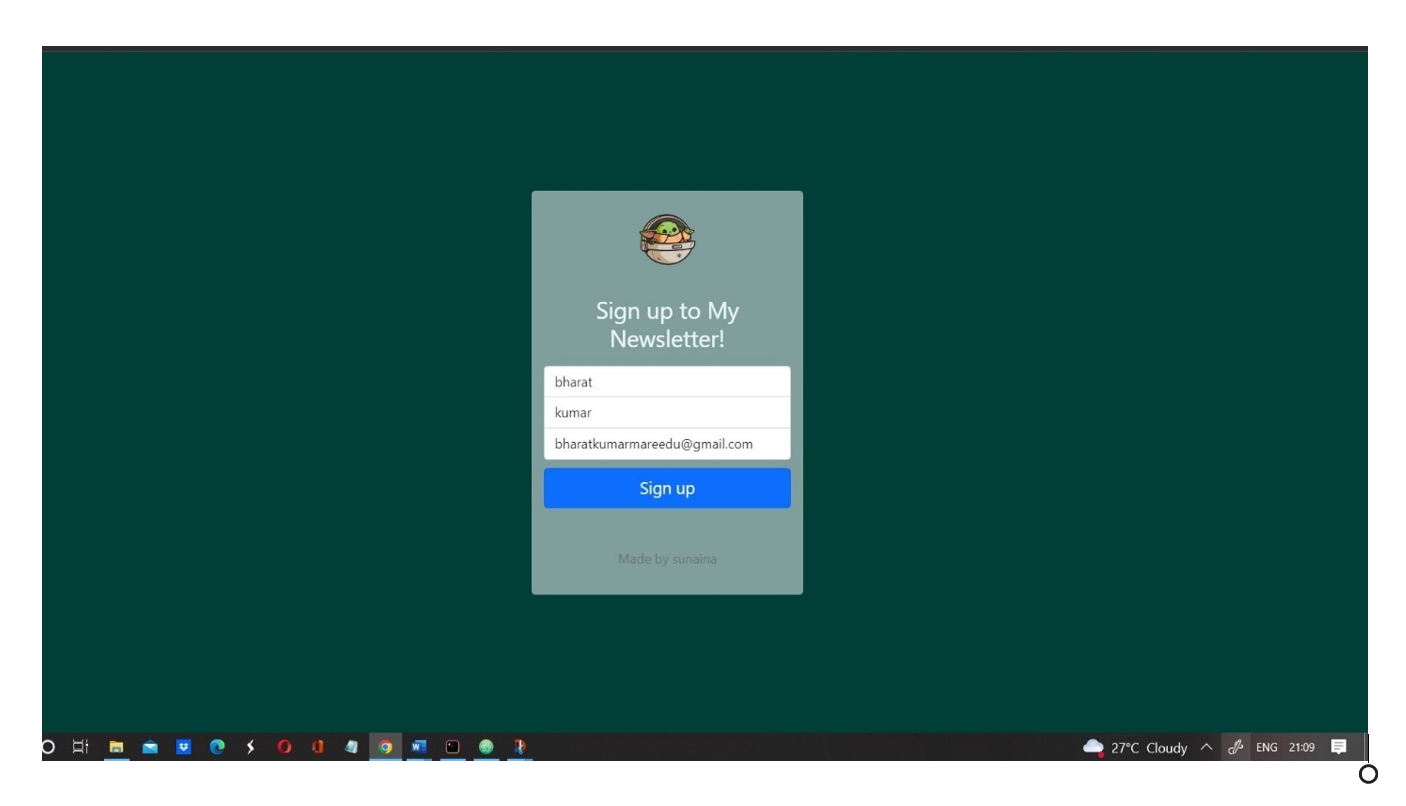This screenshot has height=806, width=1406.
Task: Focus the email address input field
Action: click(667, 444)
